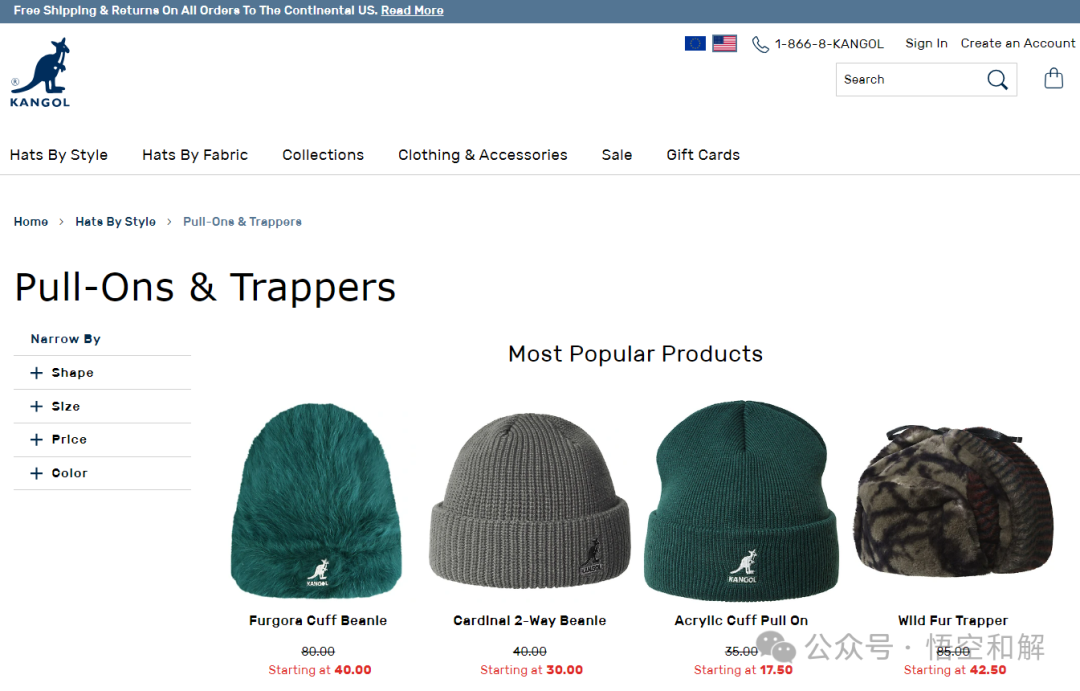Open the shopping bag cart icon
The width and height of the screenshot is (1080, 691).
coord(1053,79)
